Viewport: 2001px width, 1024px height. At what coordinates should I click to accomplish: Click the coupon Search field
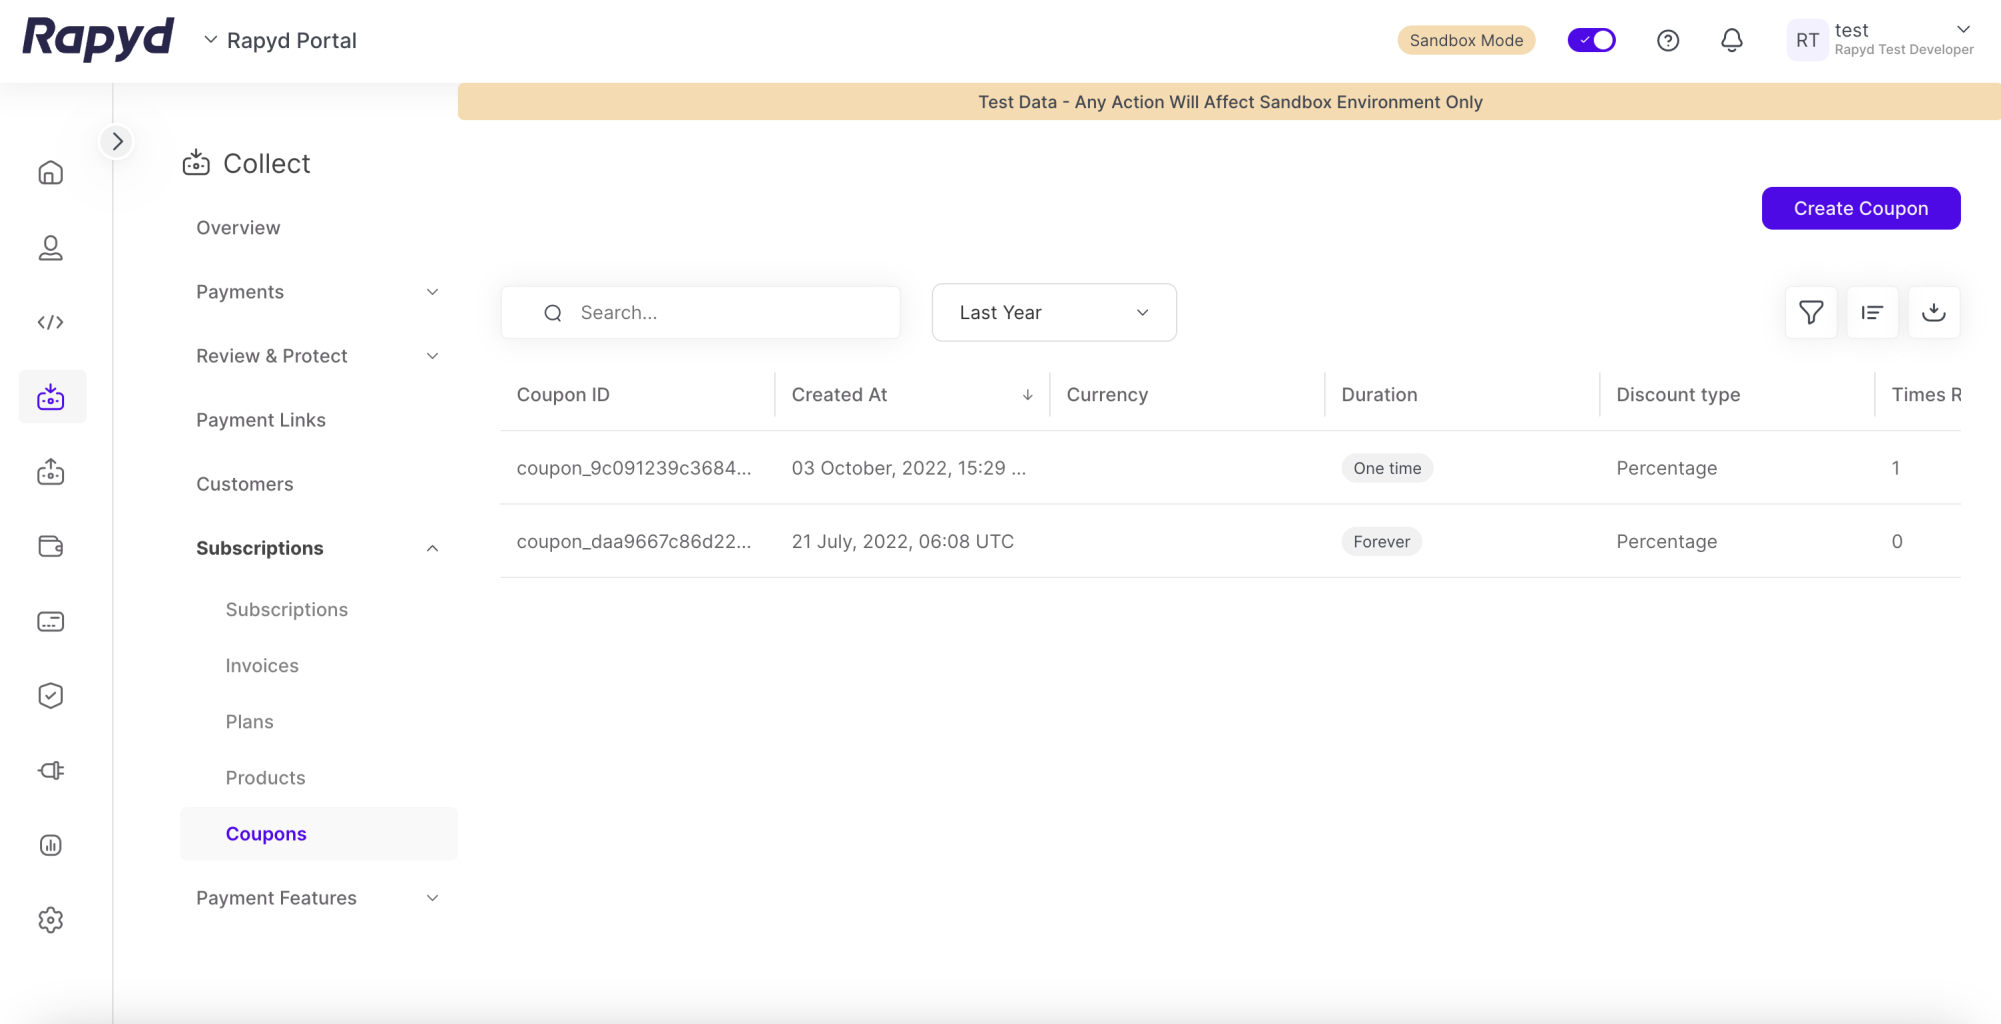(x=720, y=313)
